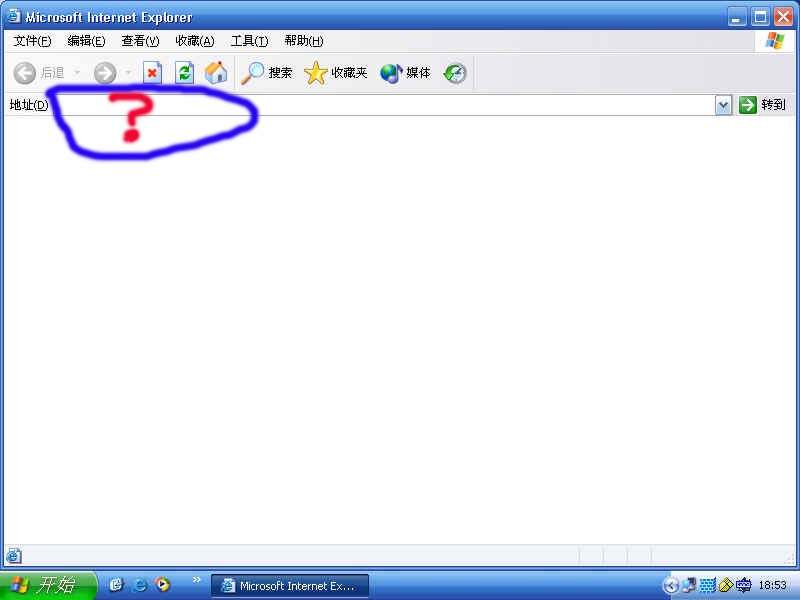
Task: Click the Windows flag throbber logo
Action: pyautogui.click(x=774, y=40)
